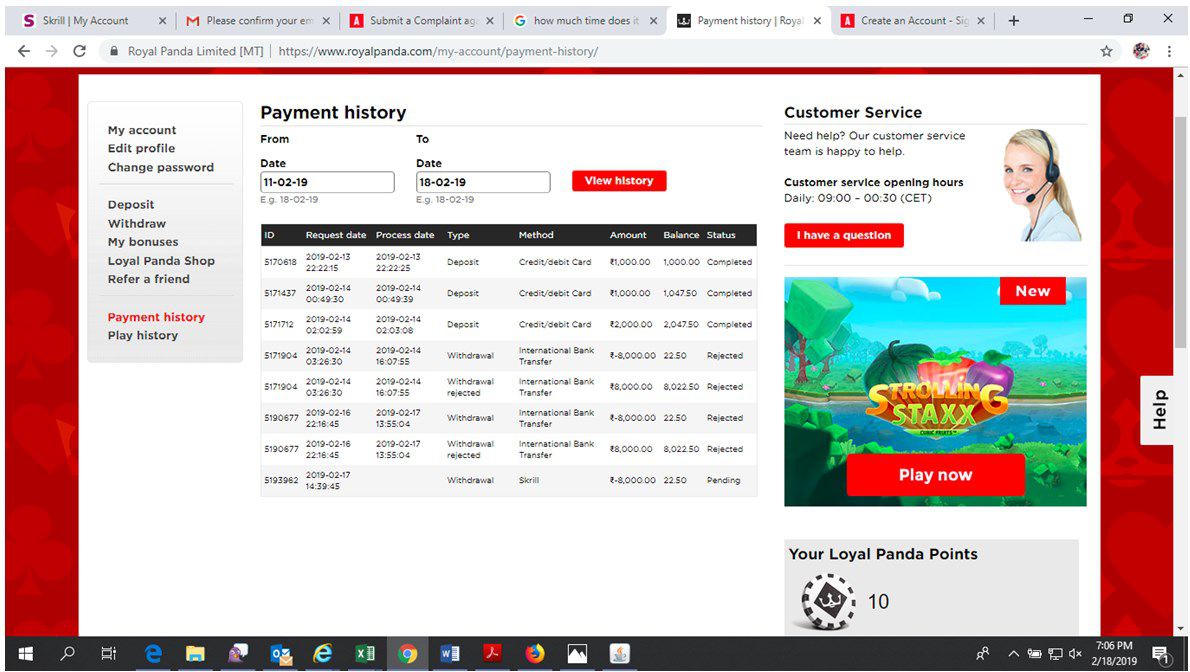Select Payment history in sidebar
This screenshot has width=1190, height=672.
[x=156, y=317]
